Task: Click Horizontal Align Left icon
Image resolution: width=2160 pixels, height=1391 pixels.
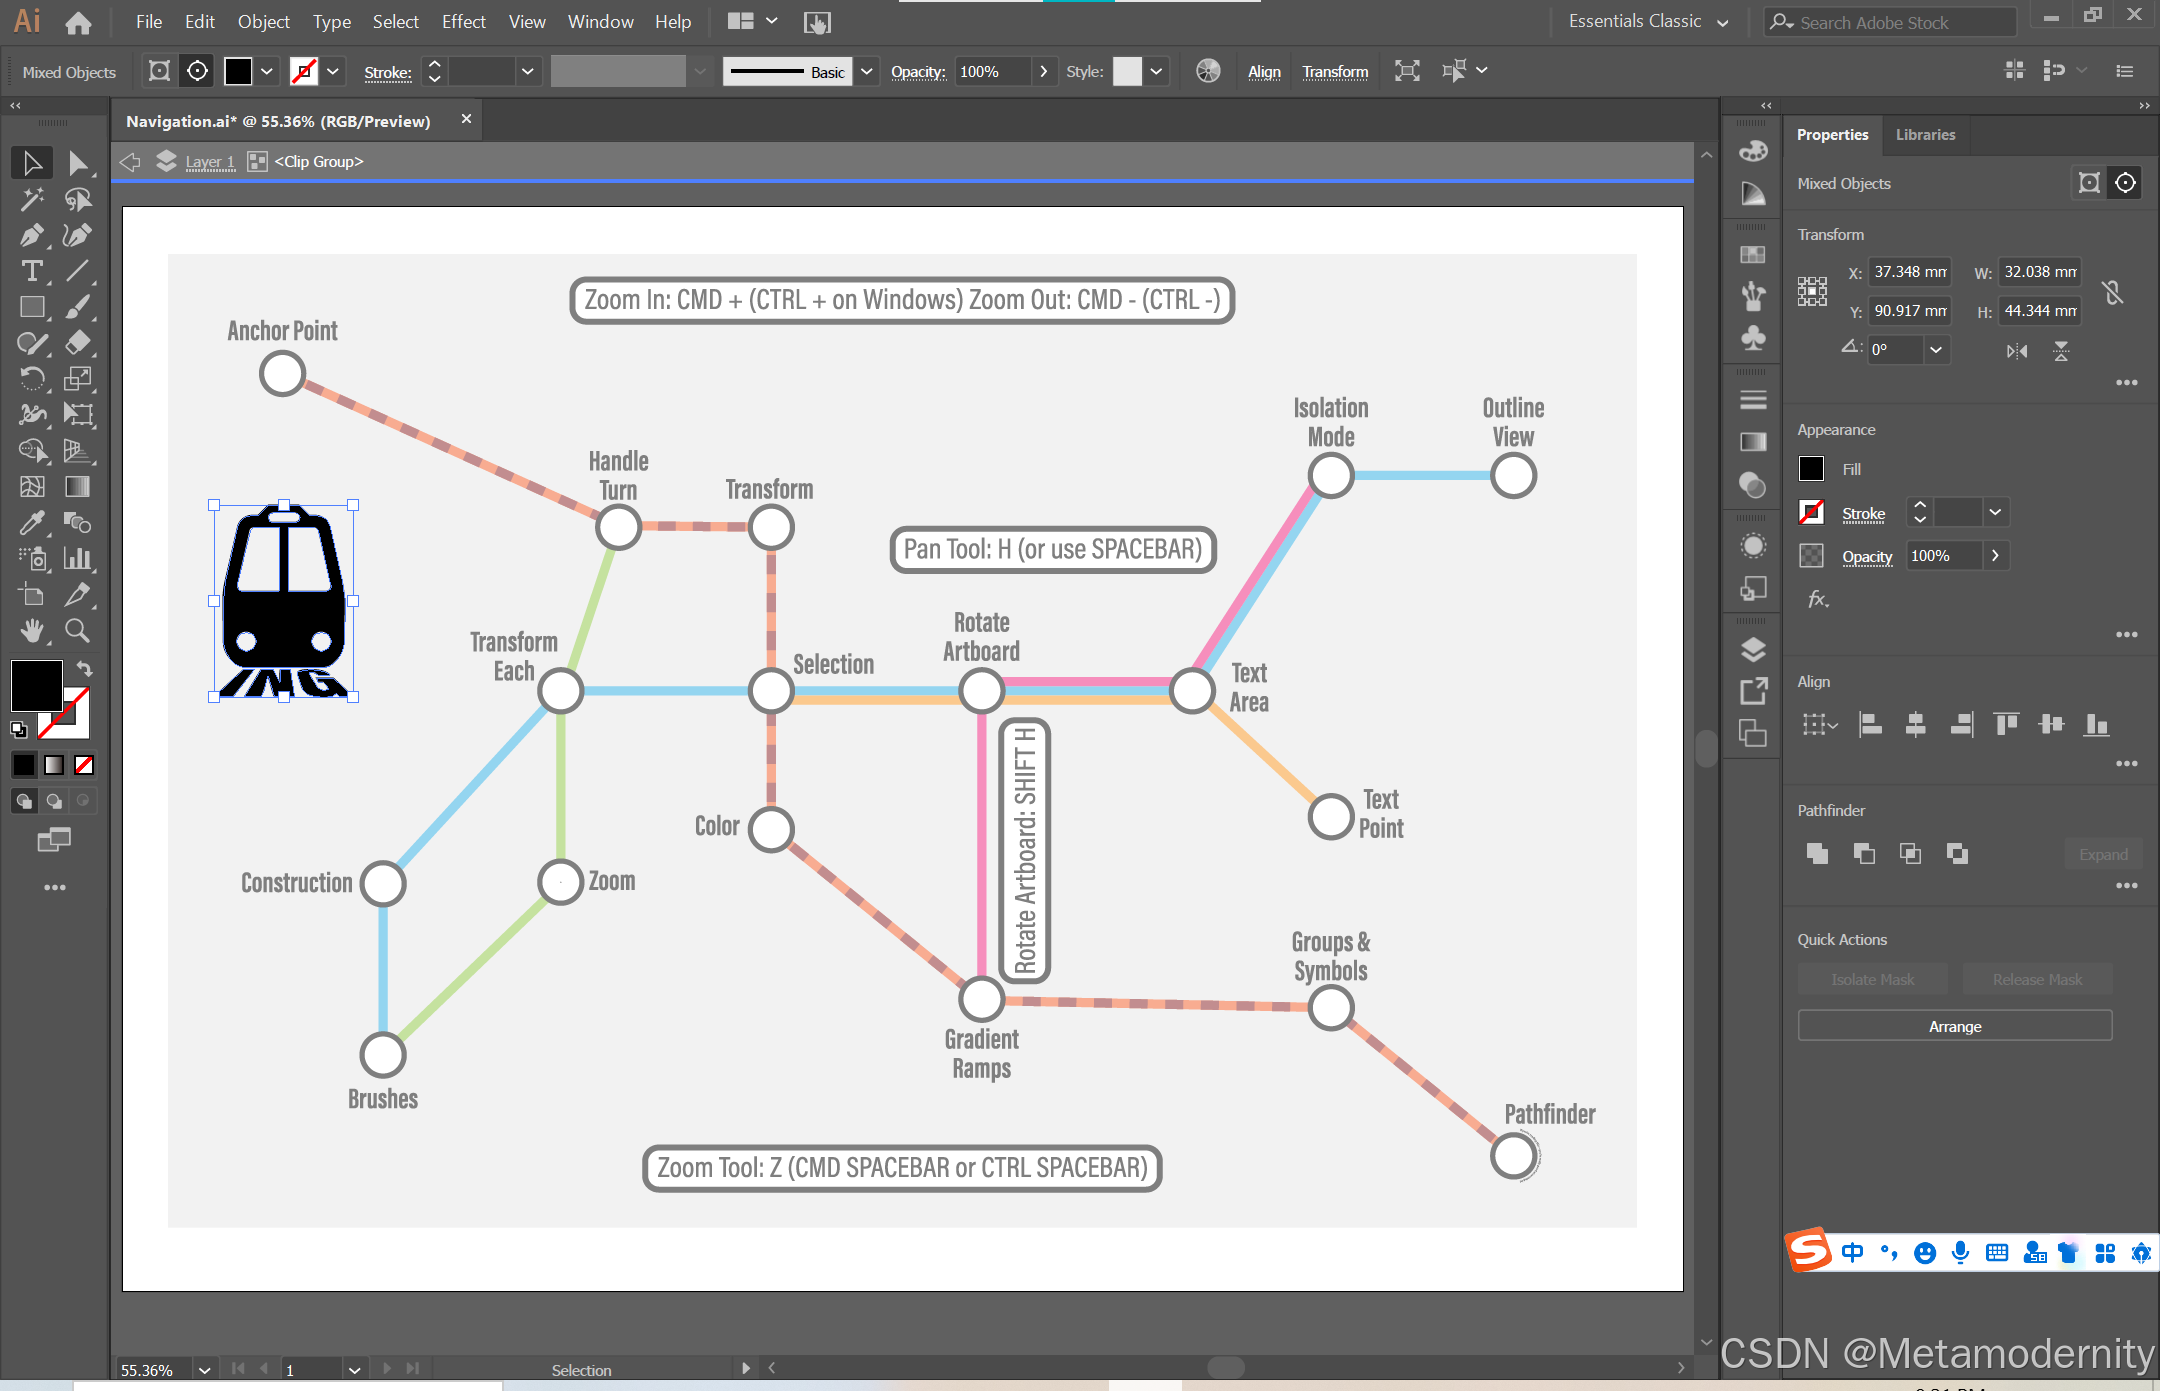Action: click(1869, 725)
